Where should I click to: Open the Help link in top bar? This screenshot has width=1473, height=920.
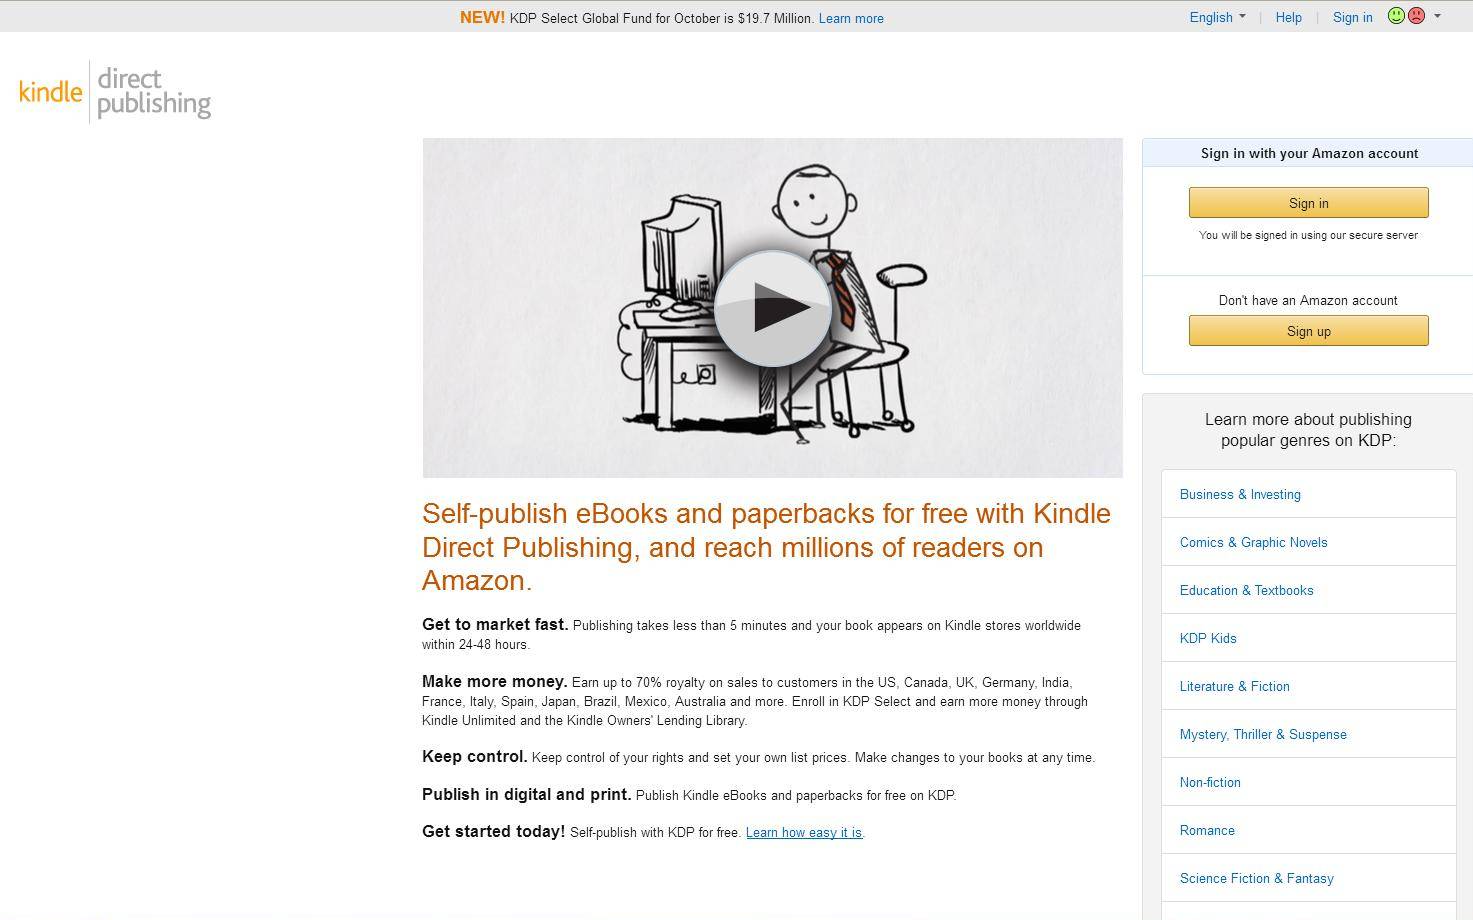tap(1288, 17)
